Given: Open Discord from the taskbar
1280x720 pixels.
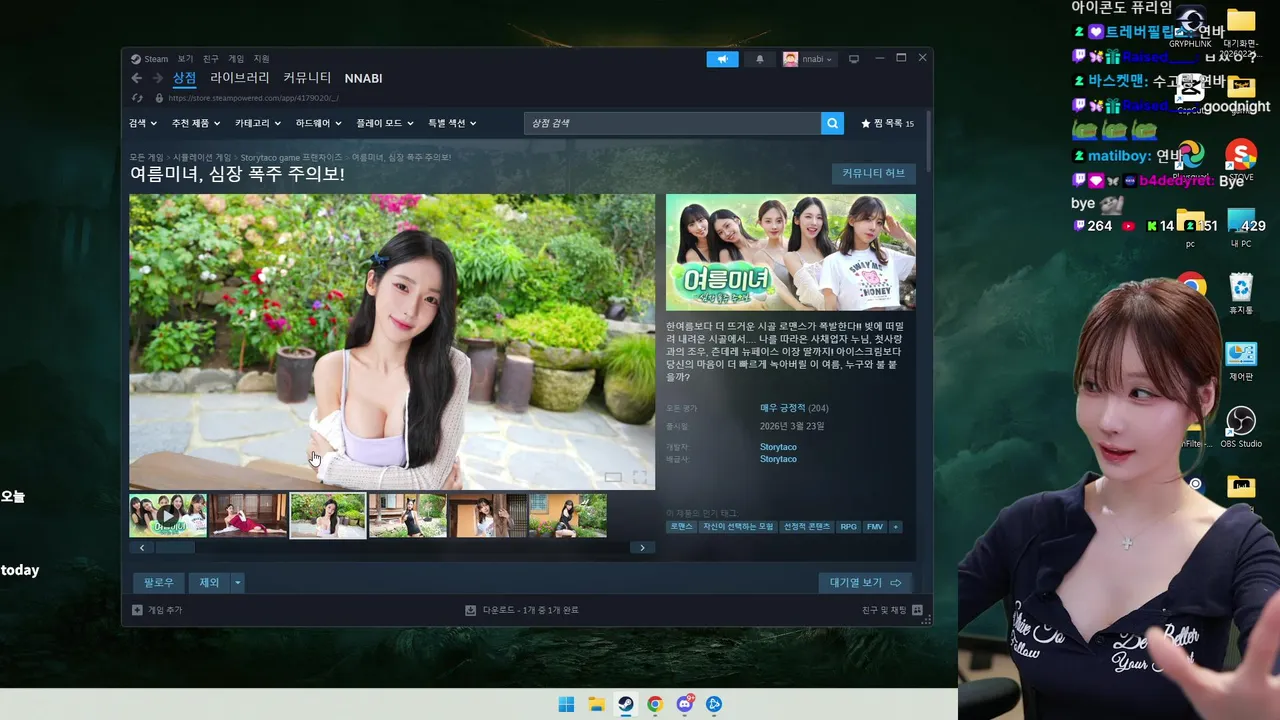Looking at the screenshot, I should pos(684,704).
